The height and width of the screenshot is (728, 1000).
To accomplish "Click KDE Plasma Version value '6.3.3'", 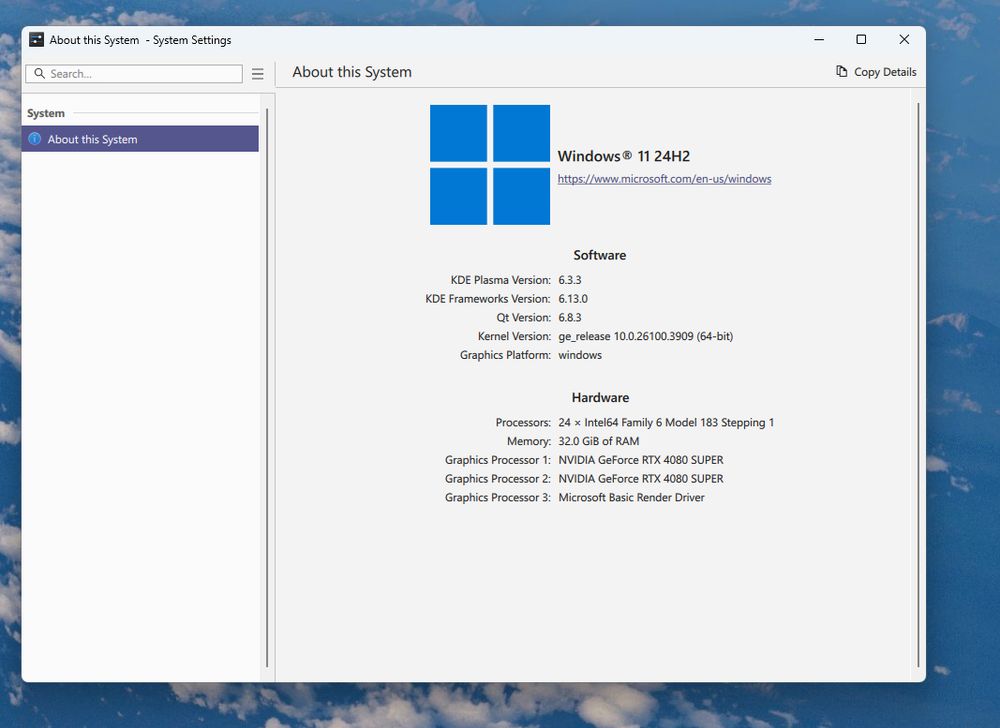I will (x=570, y=280).
